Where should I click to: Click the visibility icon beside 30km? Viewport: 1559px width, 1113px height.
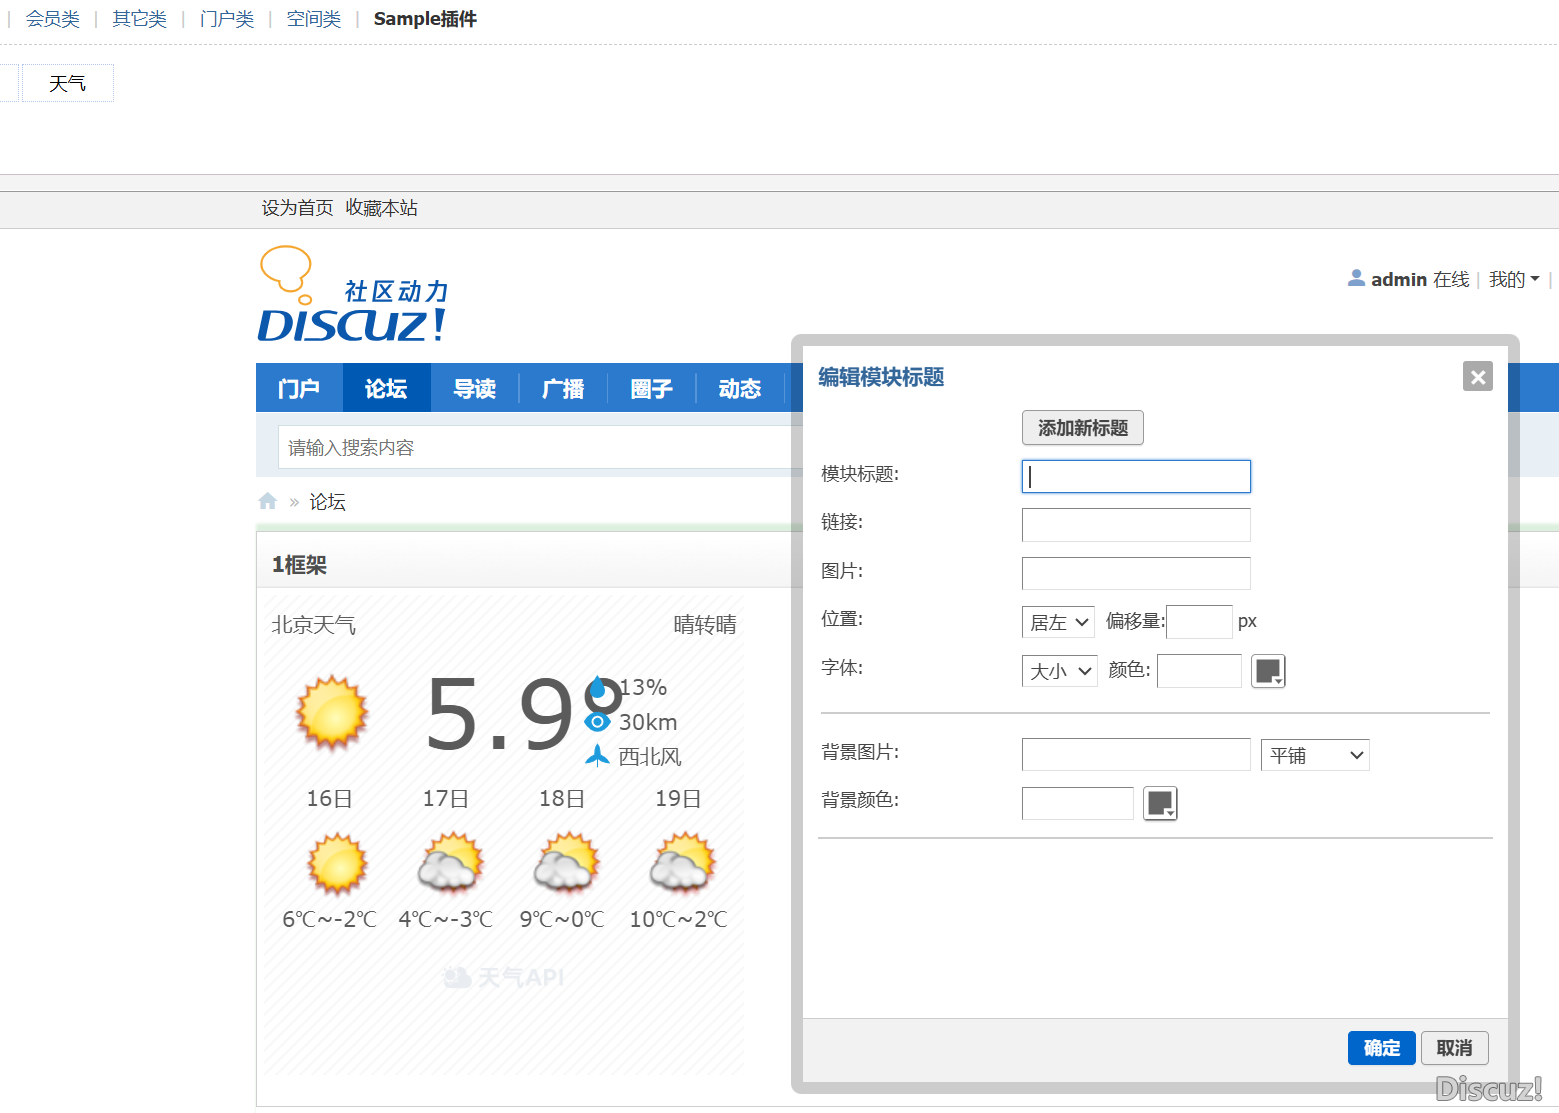tap(597, 721)
